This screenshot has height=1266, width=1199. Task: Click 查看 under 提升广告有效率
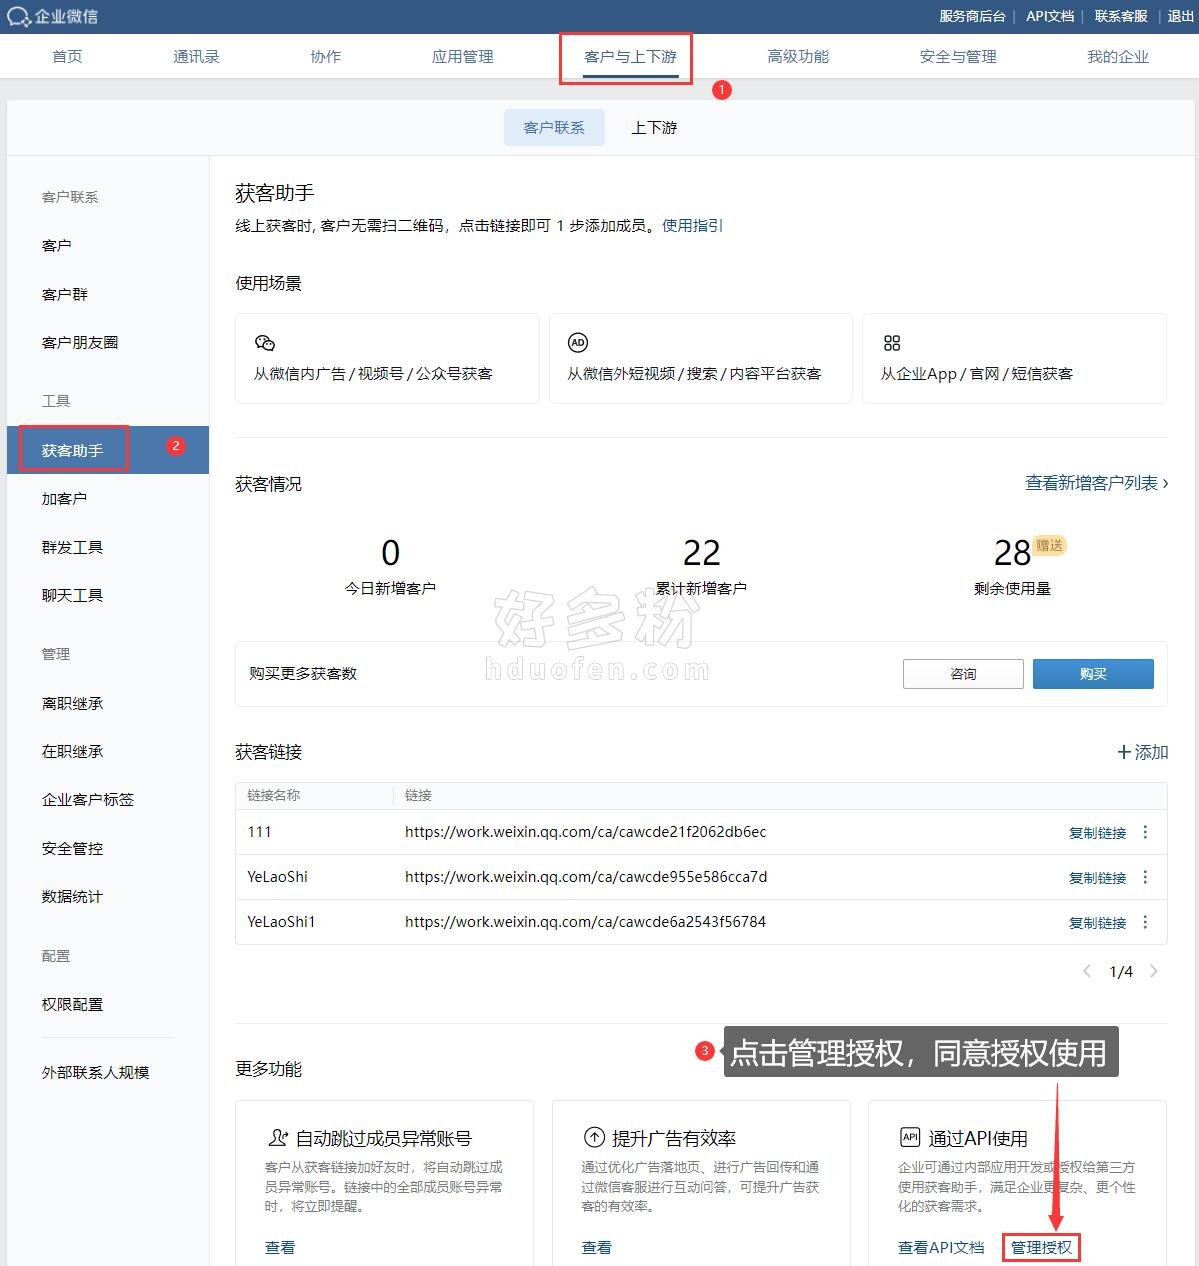tap(597, 1248)
